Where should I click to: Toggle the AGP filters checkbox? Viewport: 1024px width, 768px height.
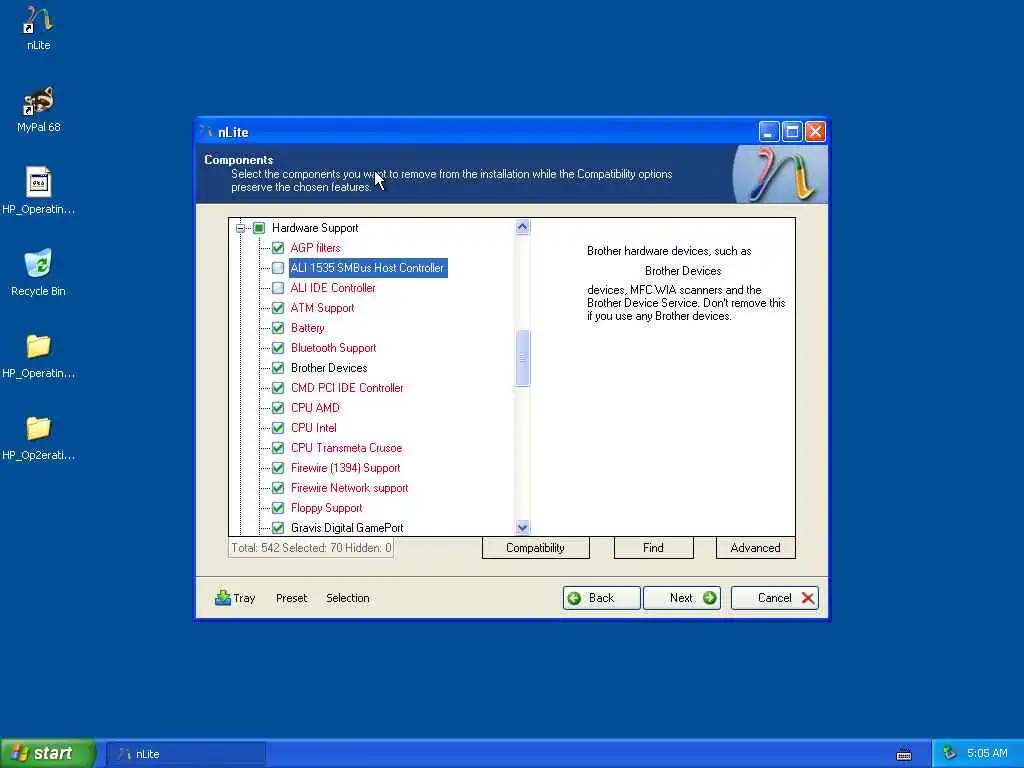(x=278, y=248)
